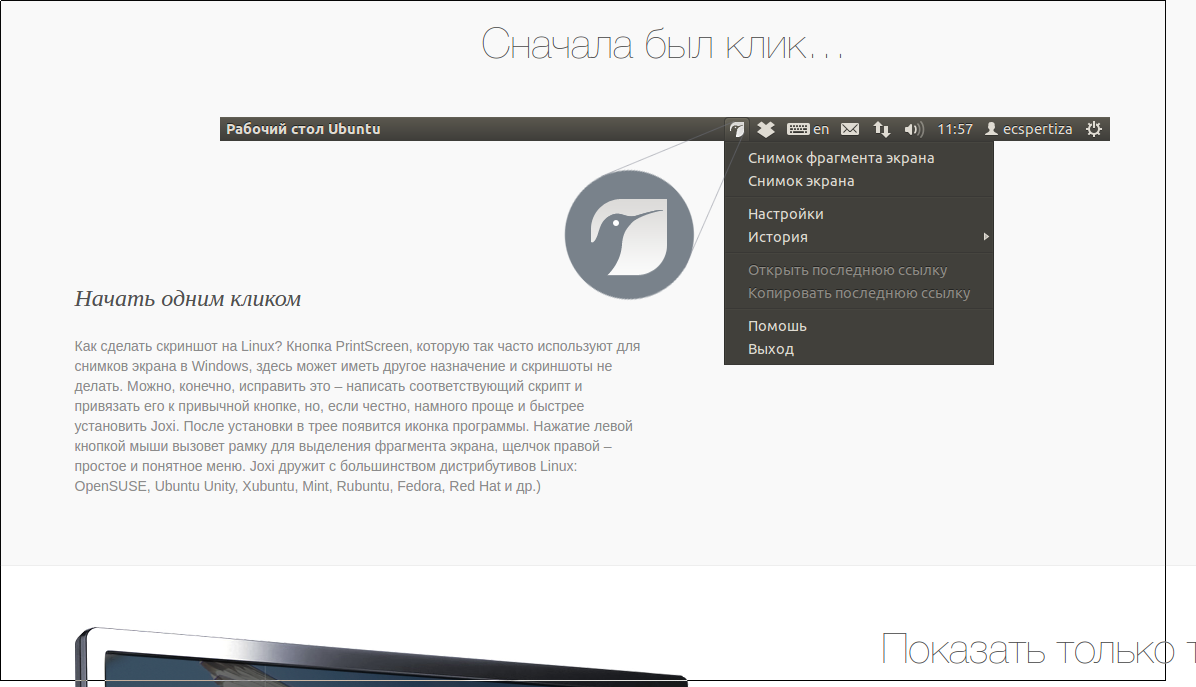Open the system power gear menu
This screenshot has height=687, width=1196.
pos(1094,129)
